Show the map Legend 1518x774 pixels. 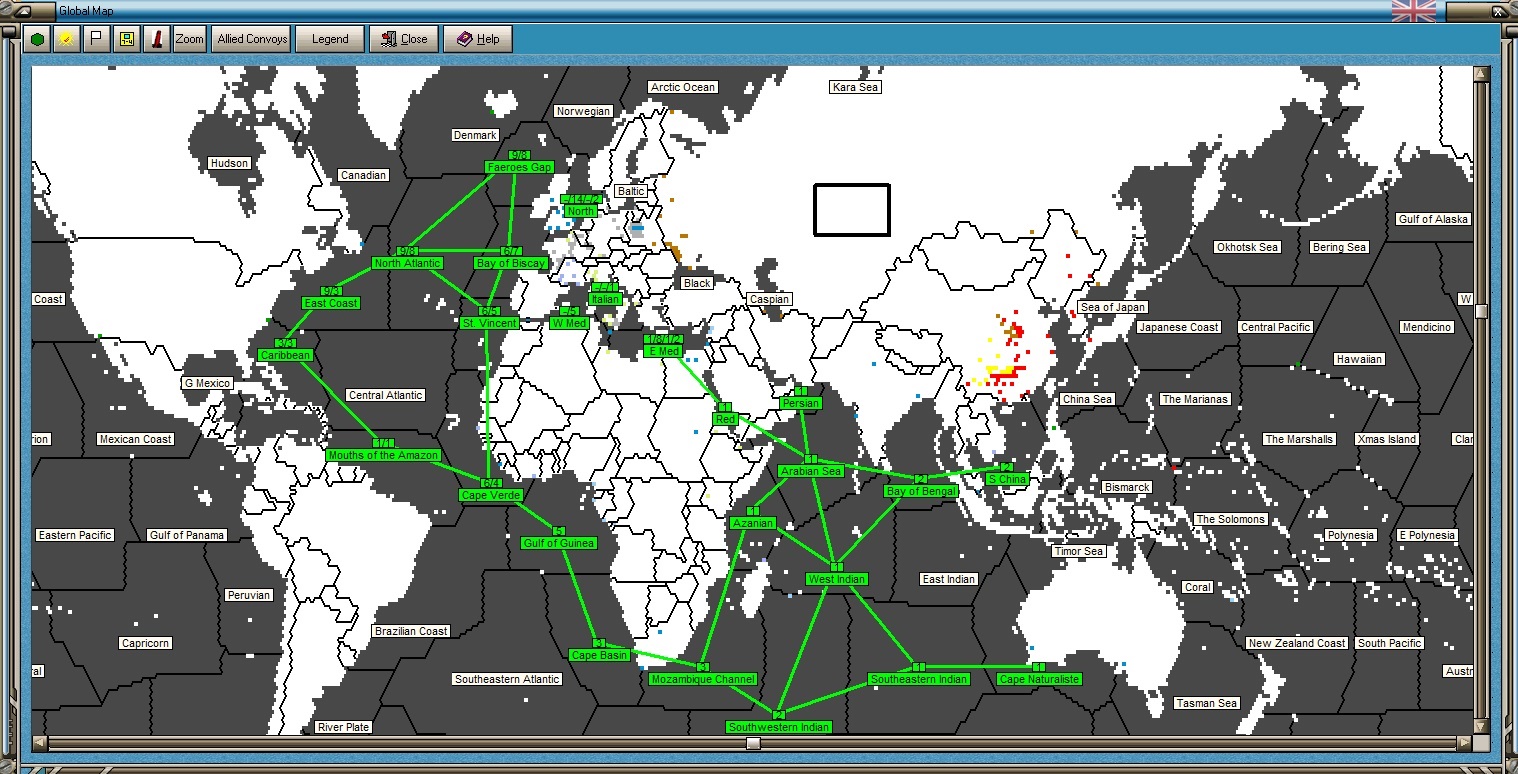330,39
